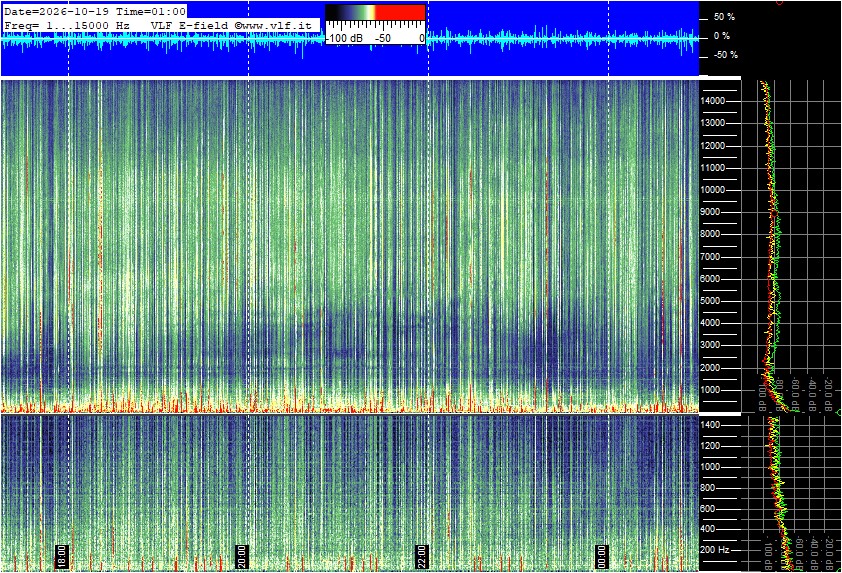Click the '-50' color scale label
This screenshot has width=842, height=573.
coord(382,39)
